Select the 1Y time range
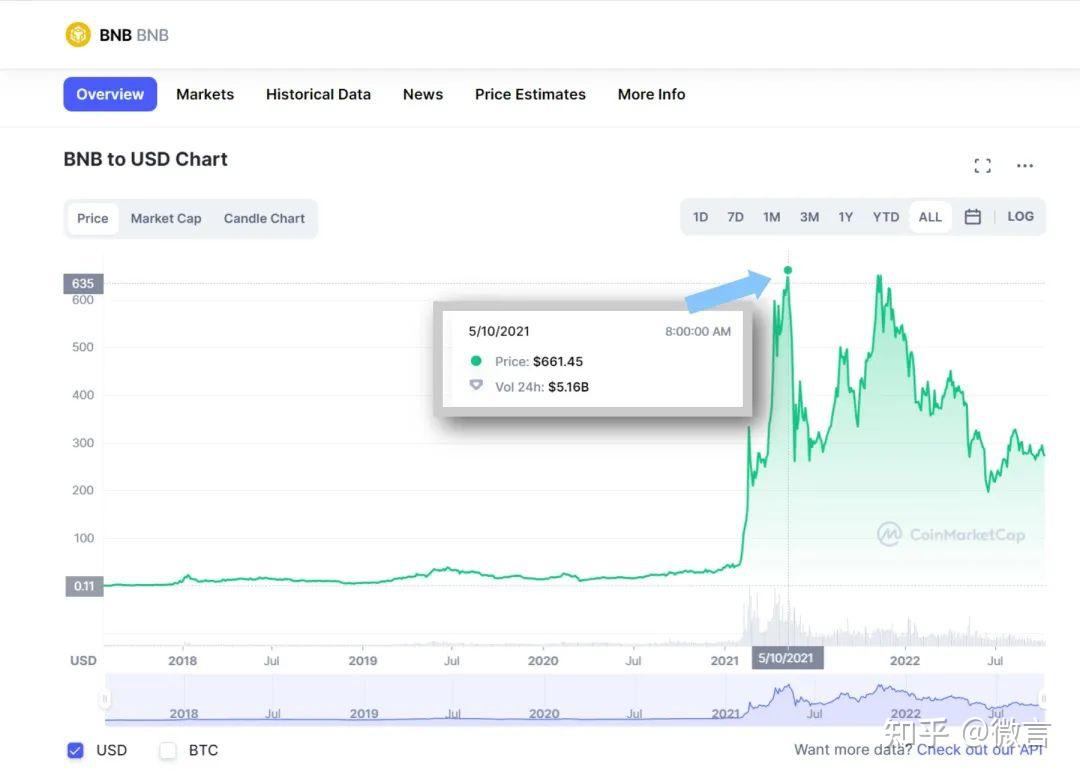 pyautogui.click(x=845, y=216)
